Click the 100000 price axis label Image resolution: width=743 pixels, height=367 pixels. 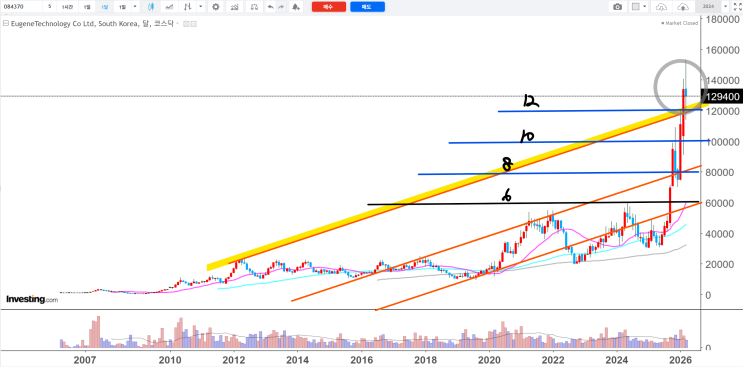(x=723, y=142)
